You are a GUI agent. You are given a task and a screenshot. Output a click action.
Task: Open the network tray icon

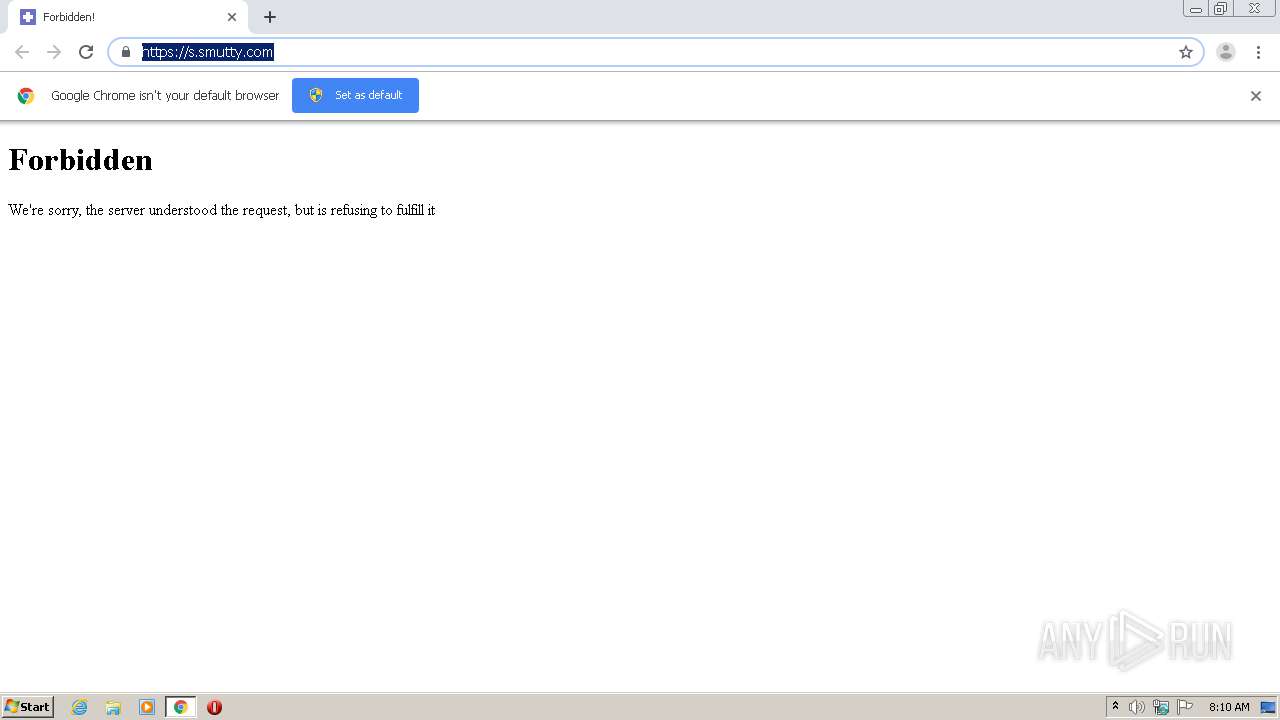pos(1161,707)
